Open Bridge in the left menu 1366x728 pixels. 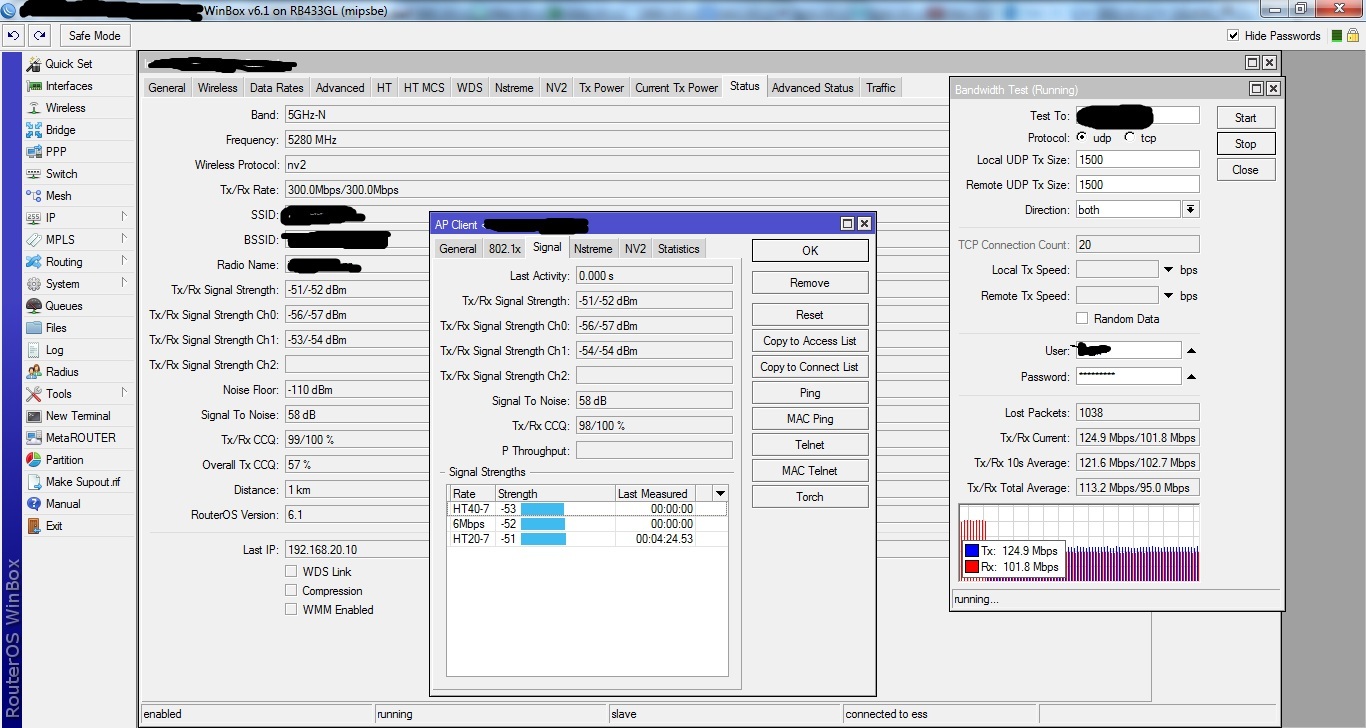[60, 130]
